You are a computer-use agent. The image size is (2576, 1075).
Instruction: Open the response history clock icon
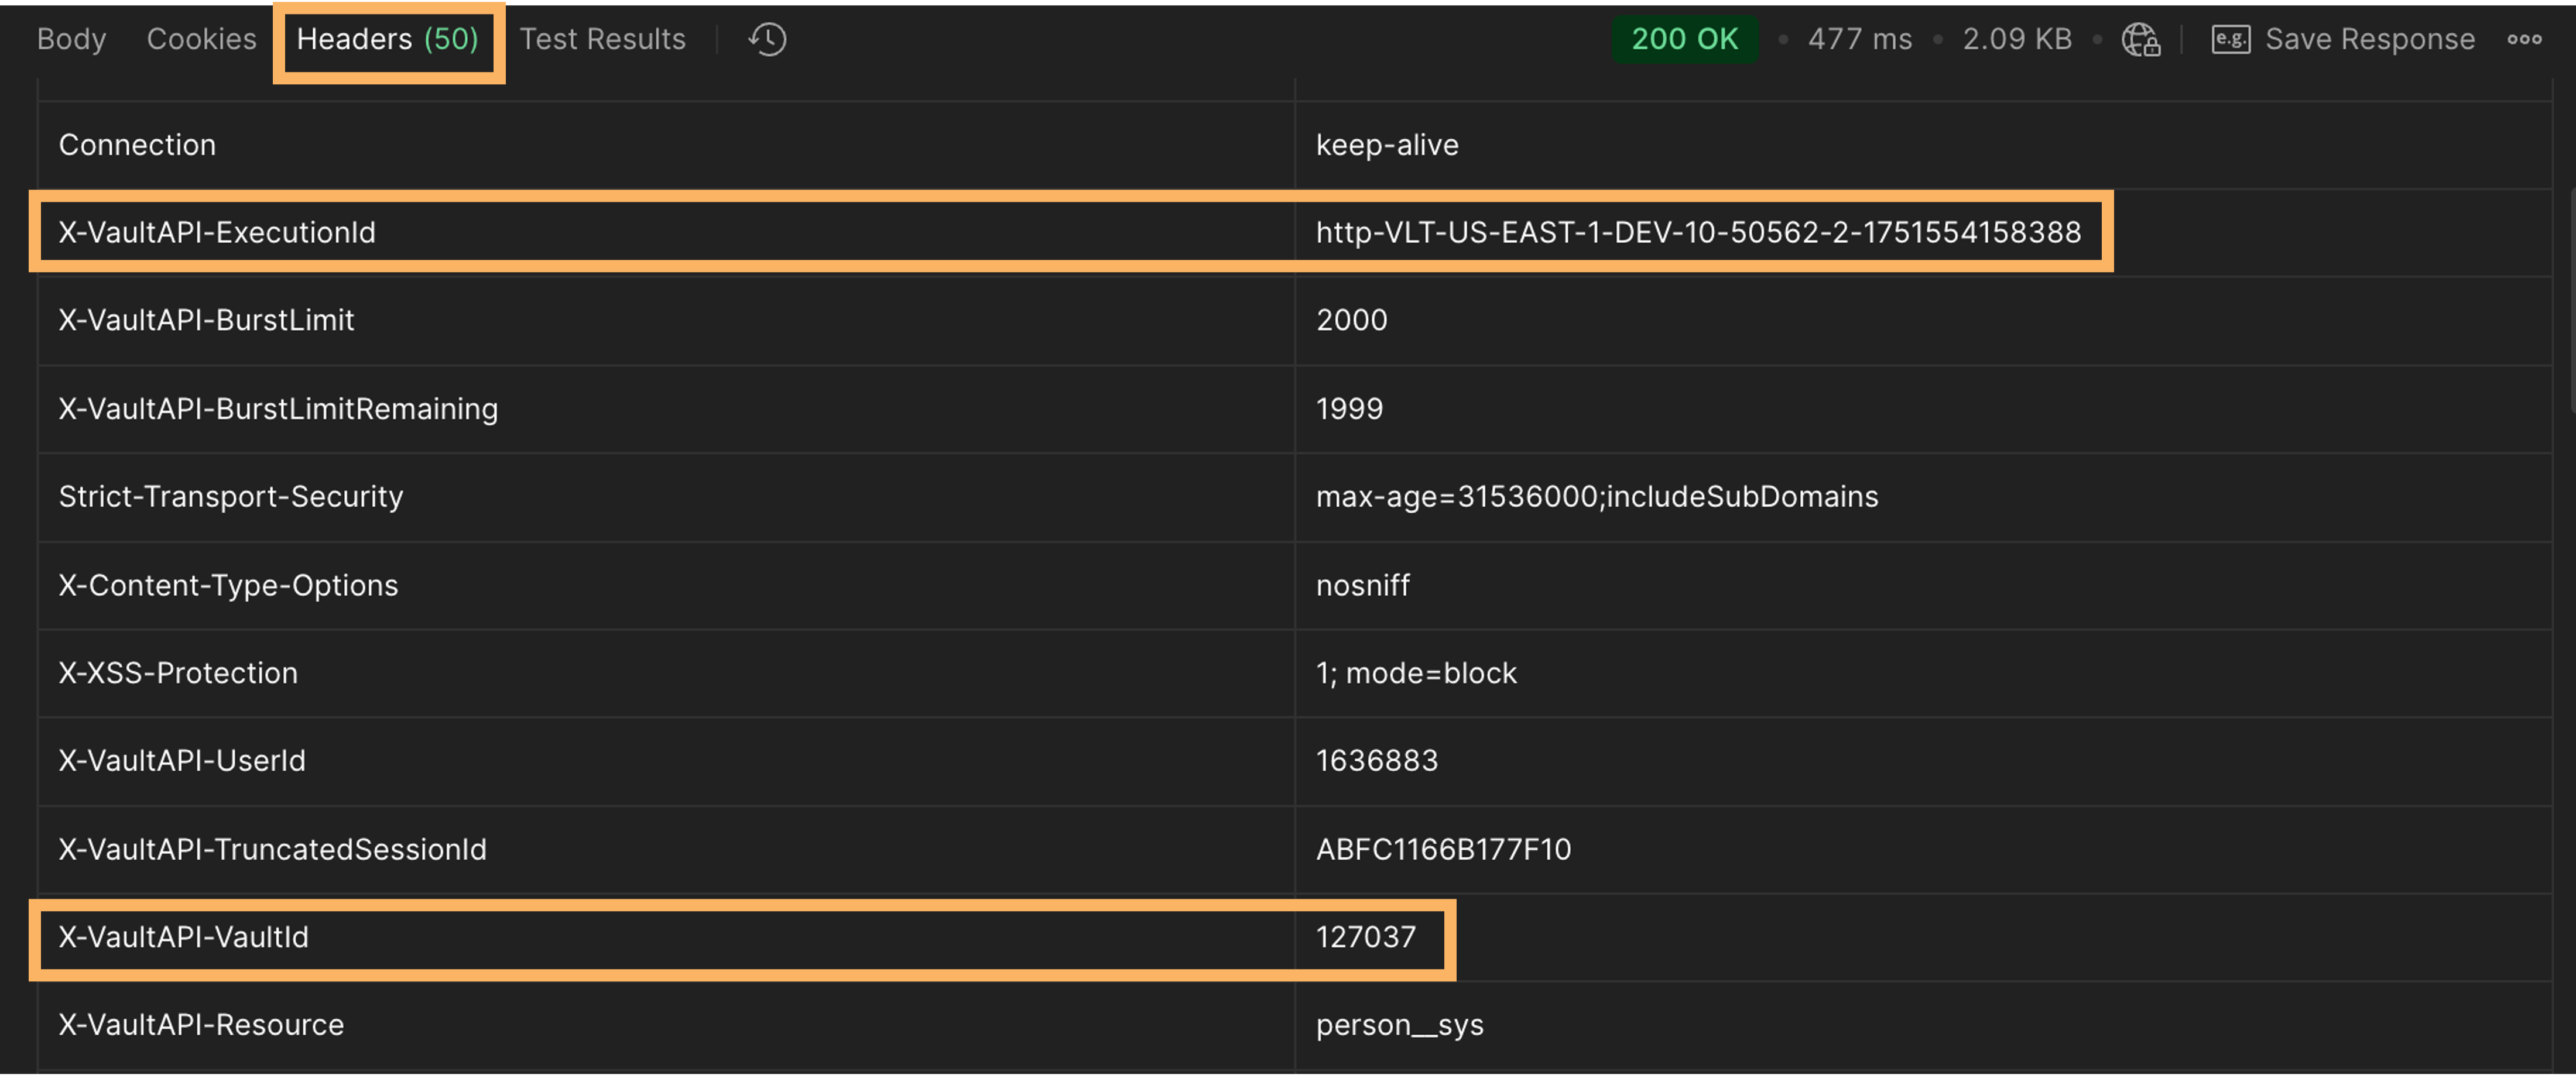pyautogui.click(x=767, y=40)
